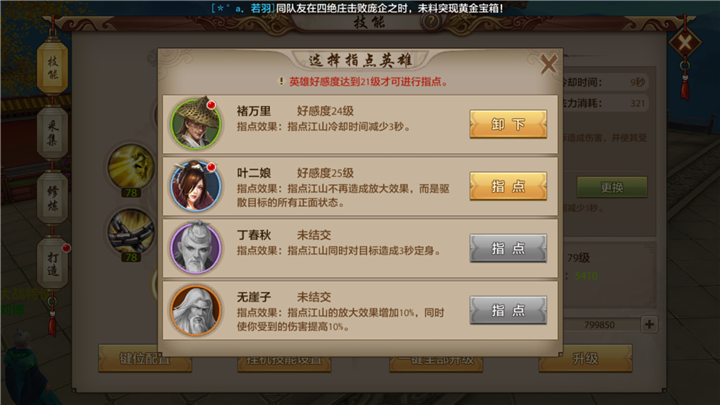The width and height of the screenshot is (720, 405).
Task: Select 无崖子 hero portrait
Action: click(x=196, y=310)
